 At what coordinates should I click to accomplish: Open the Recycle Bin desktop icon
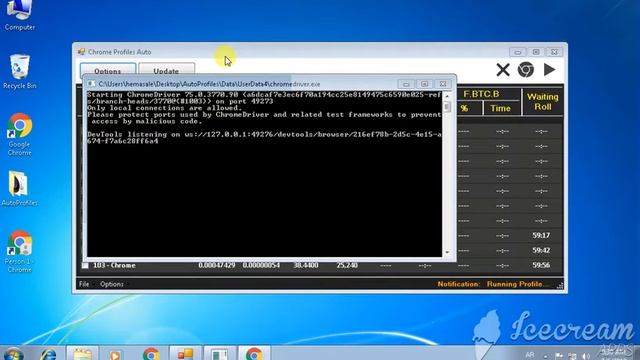pyautogui.click(x=20, y=72)
